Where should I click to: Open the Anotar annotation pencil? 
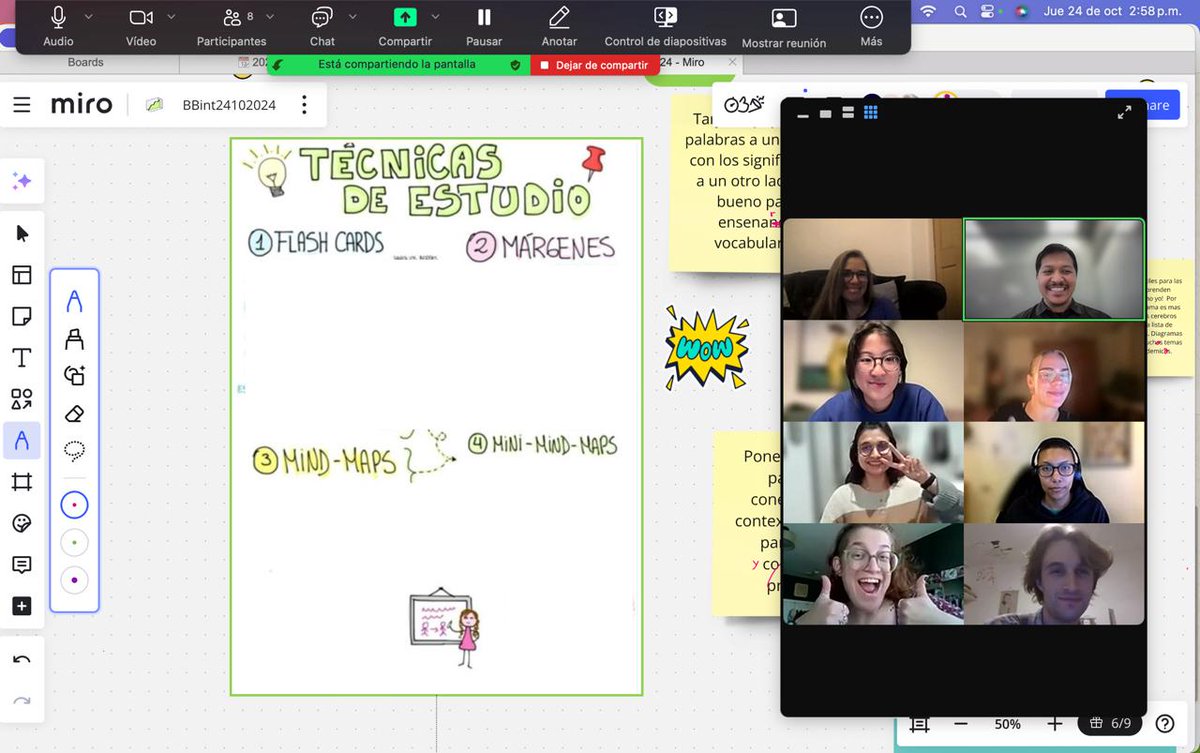pyautogui.click(x=559, y=17)
